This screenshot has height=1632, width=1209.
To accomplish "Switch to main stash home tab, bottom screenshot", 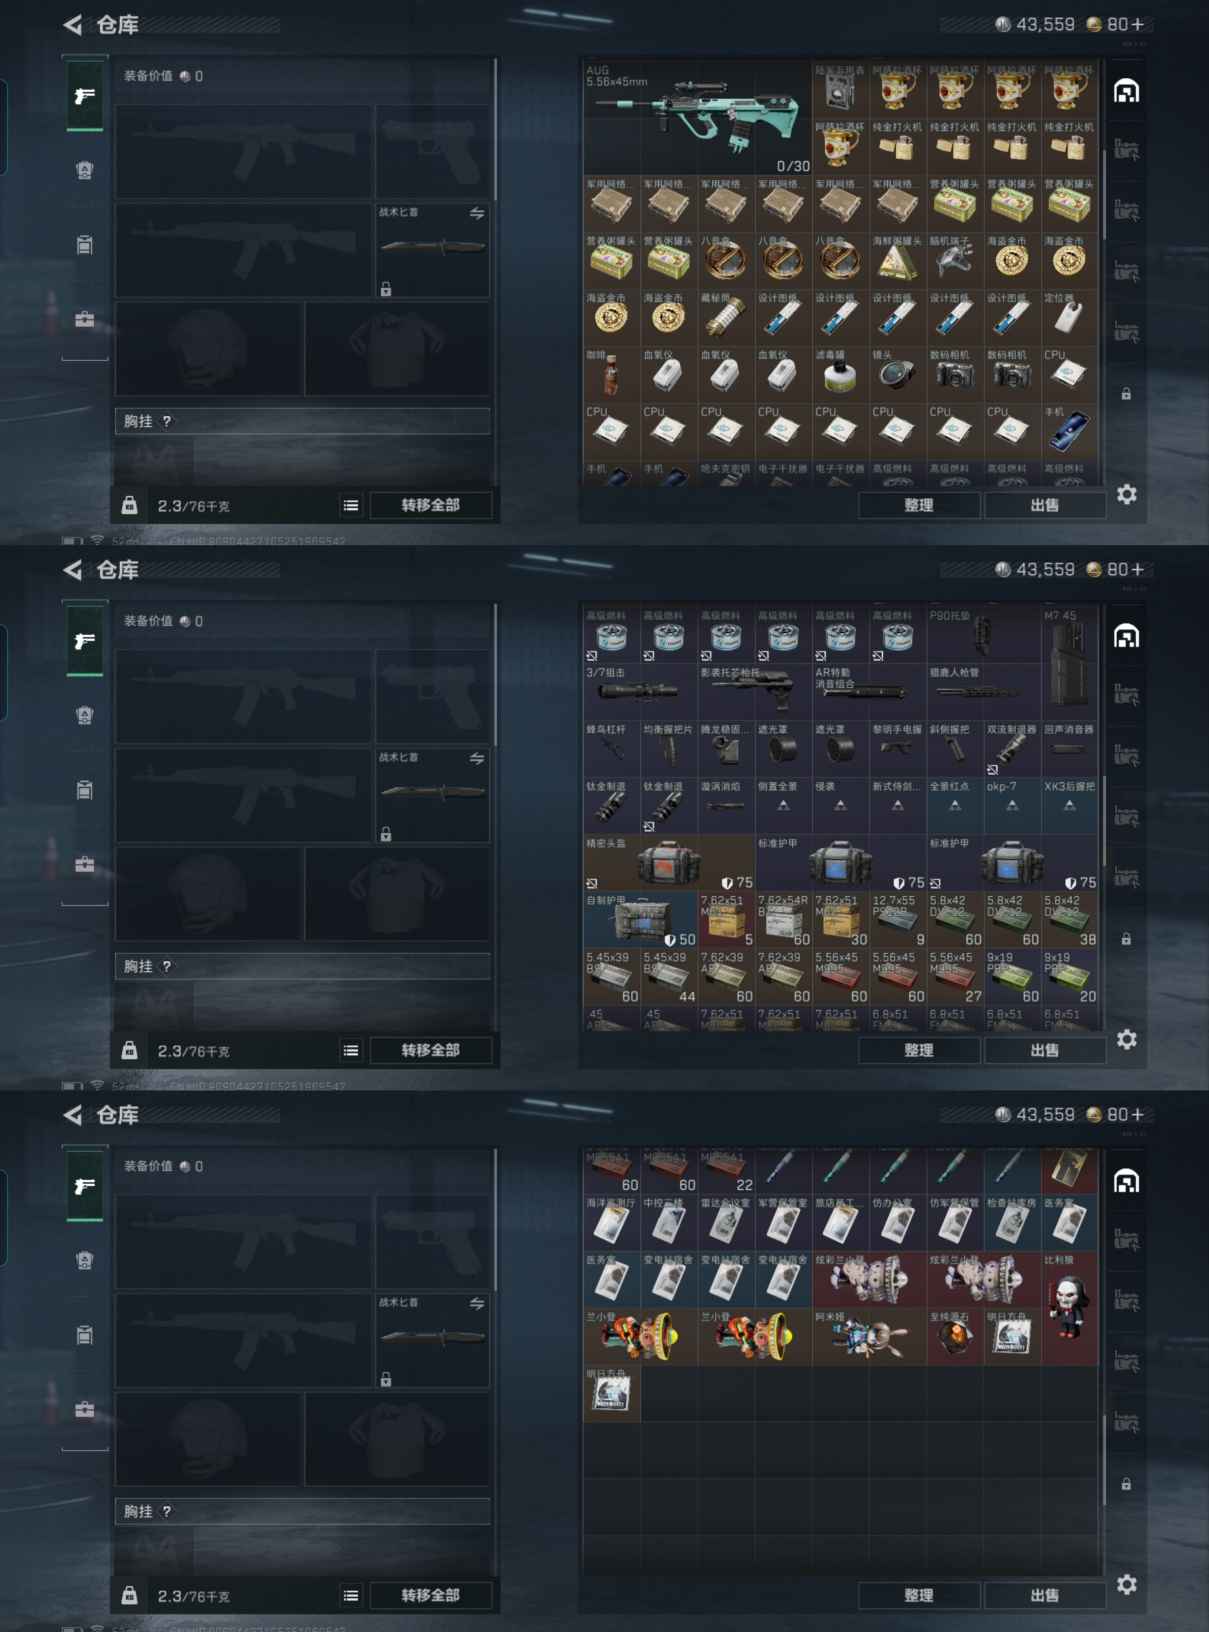I will coord(1127,1182).
